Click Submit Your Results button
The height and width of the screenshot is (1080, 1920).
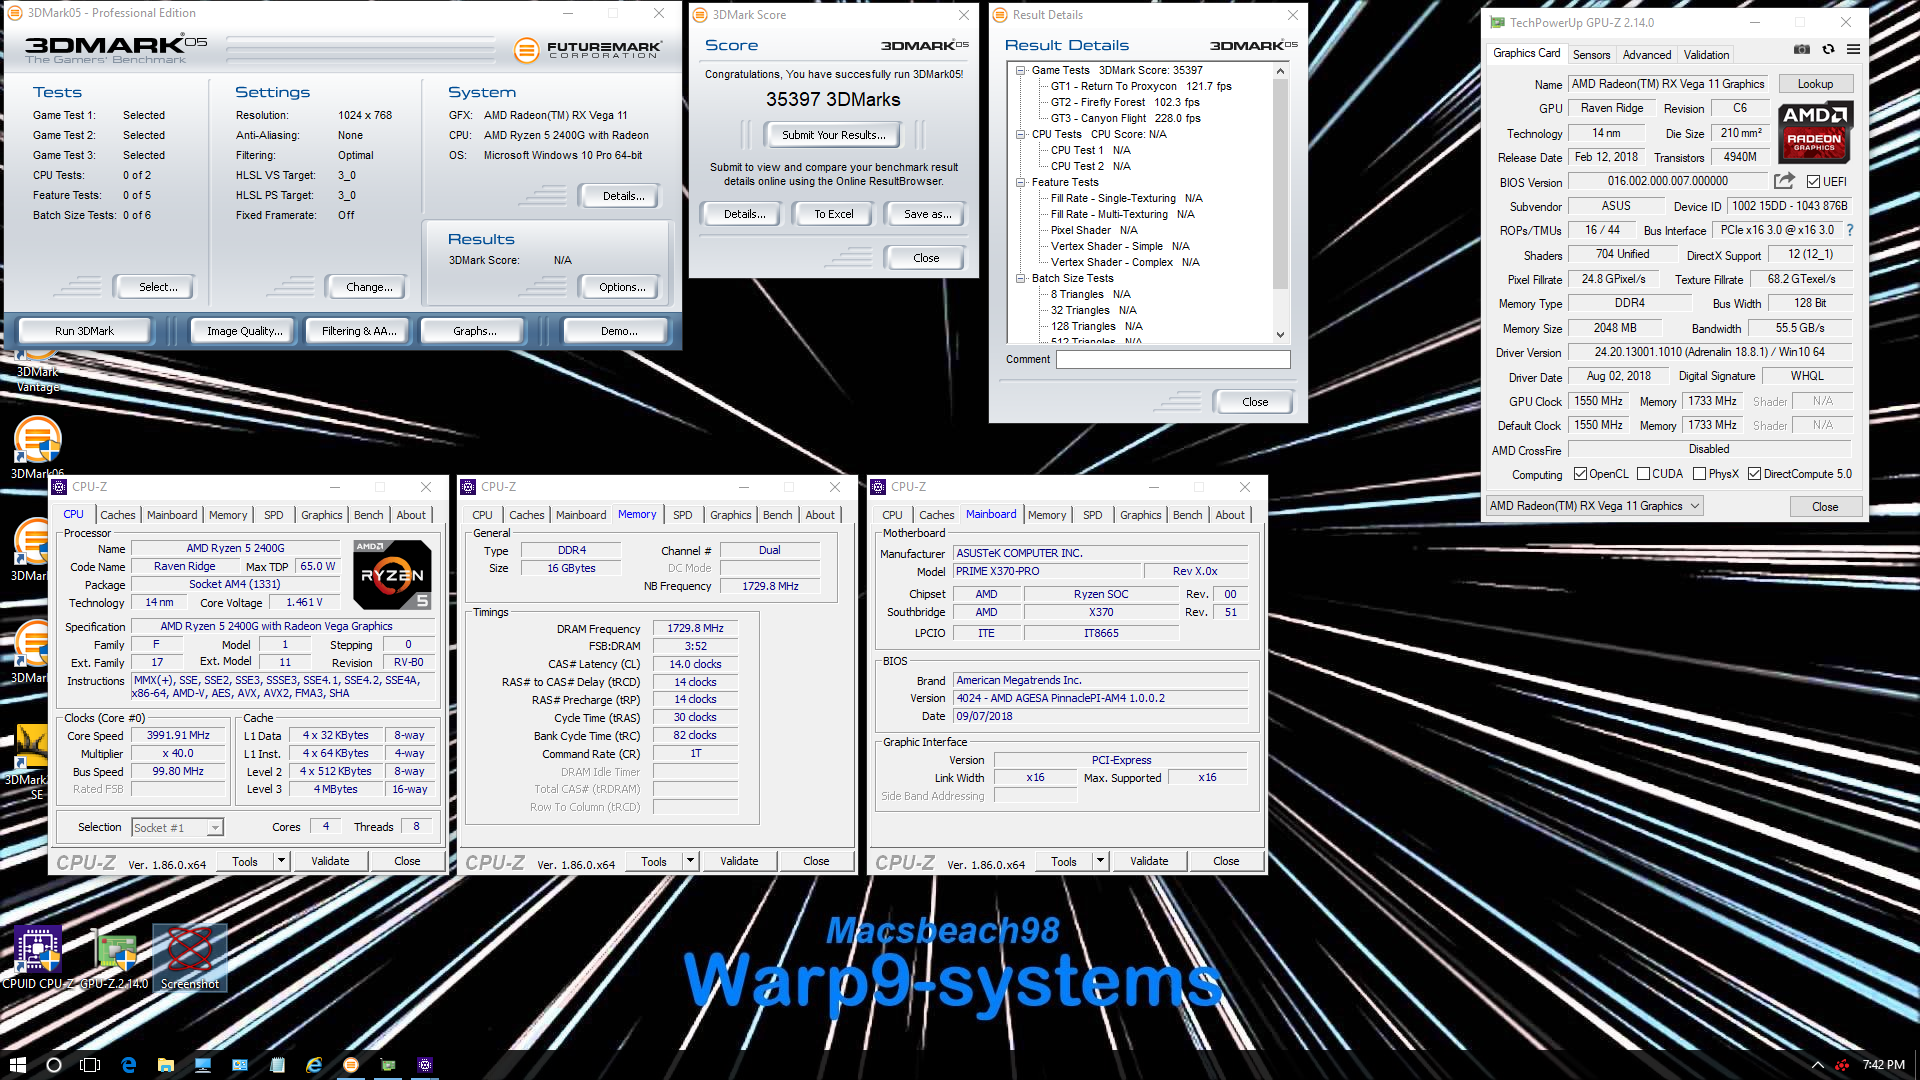(x=833, y=135)
